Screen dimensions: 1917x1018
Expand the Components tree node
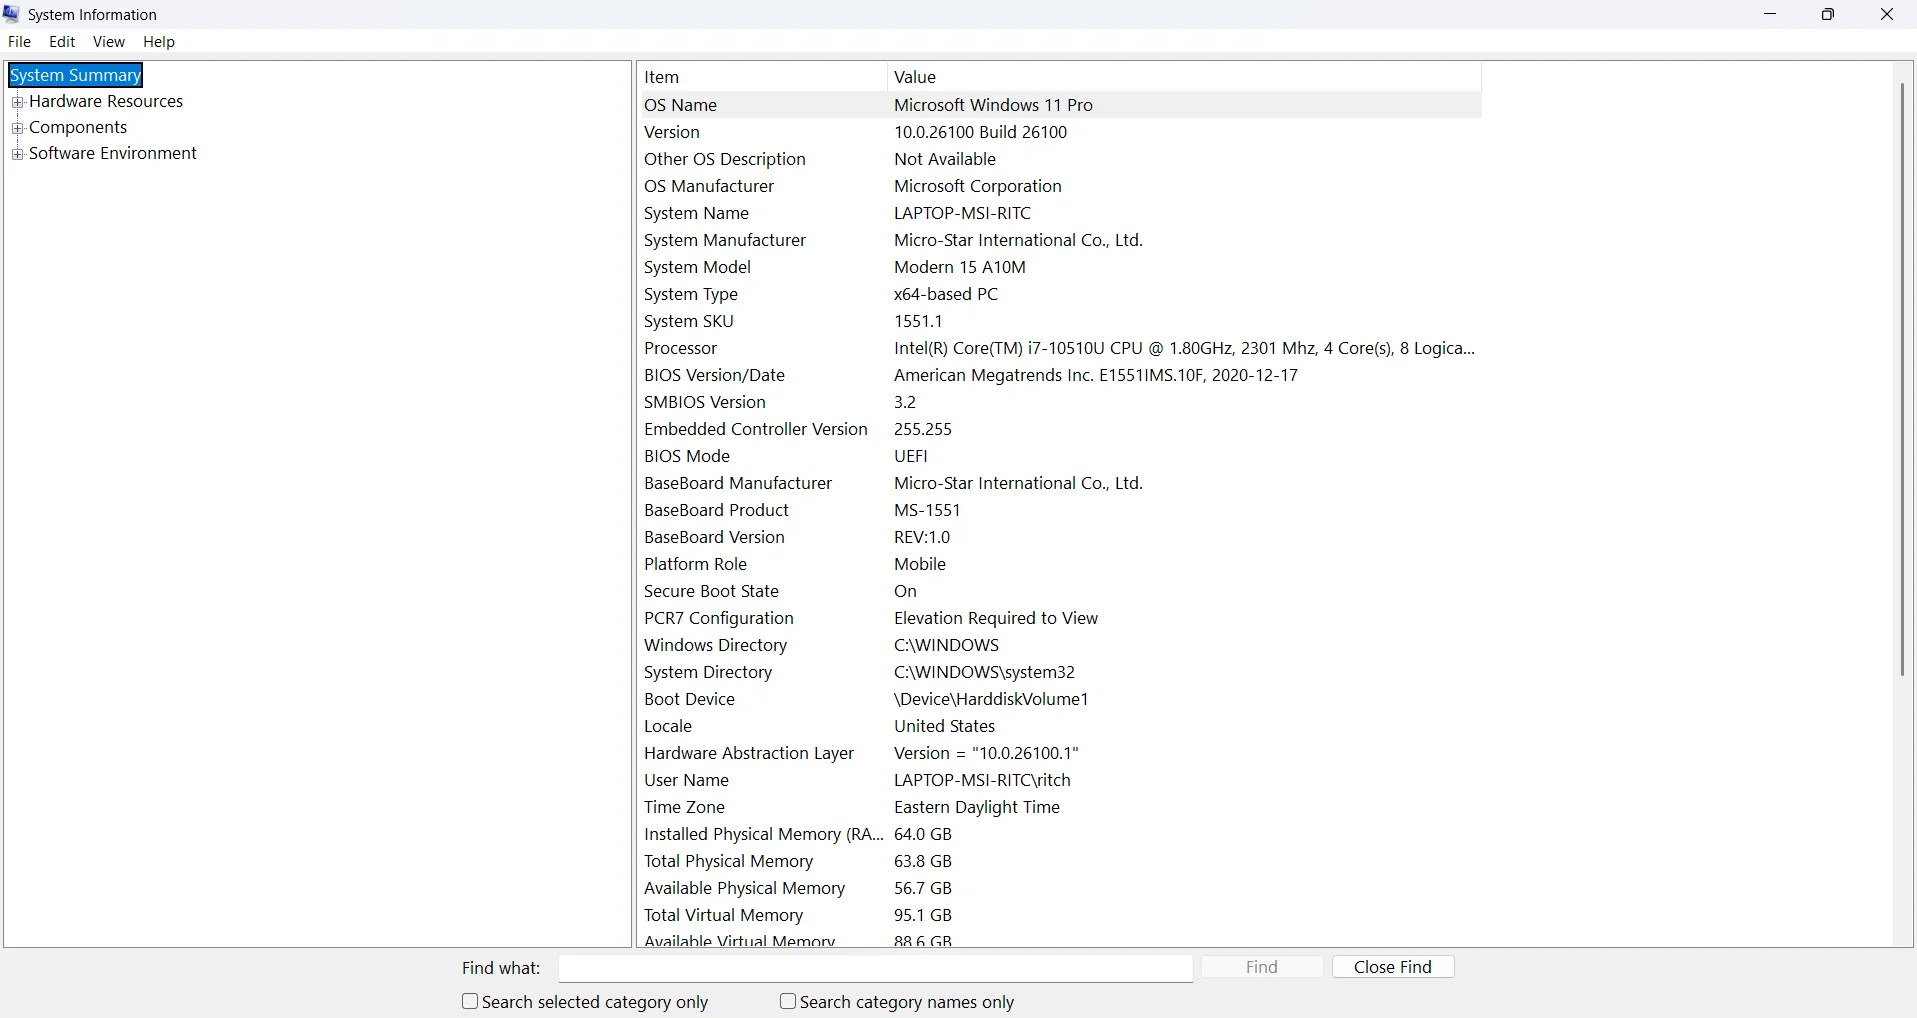(17, 128)
